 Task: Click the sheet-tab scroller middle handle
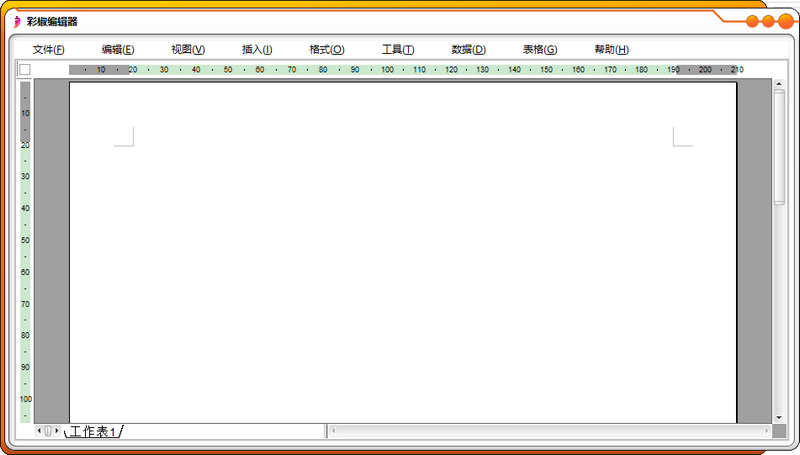click(x=48, y=431)
